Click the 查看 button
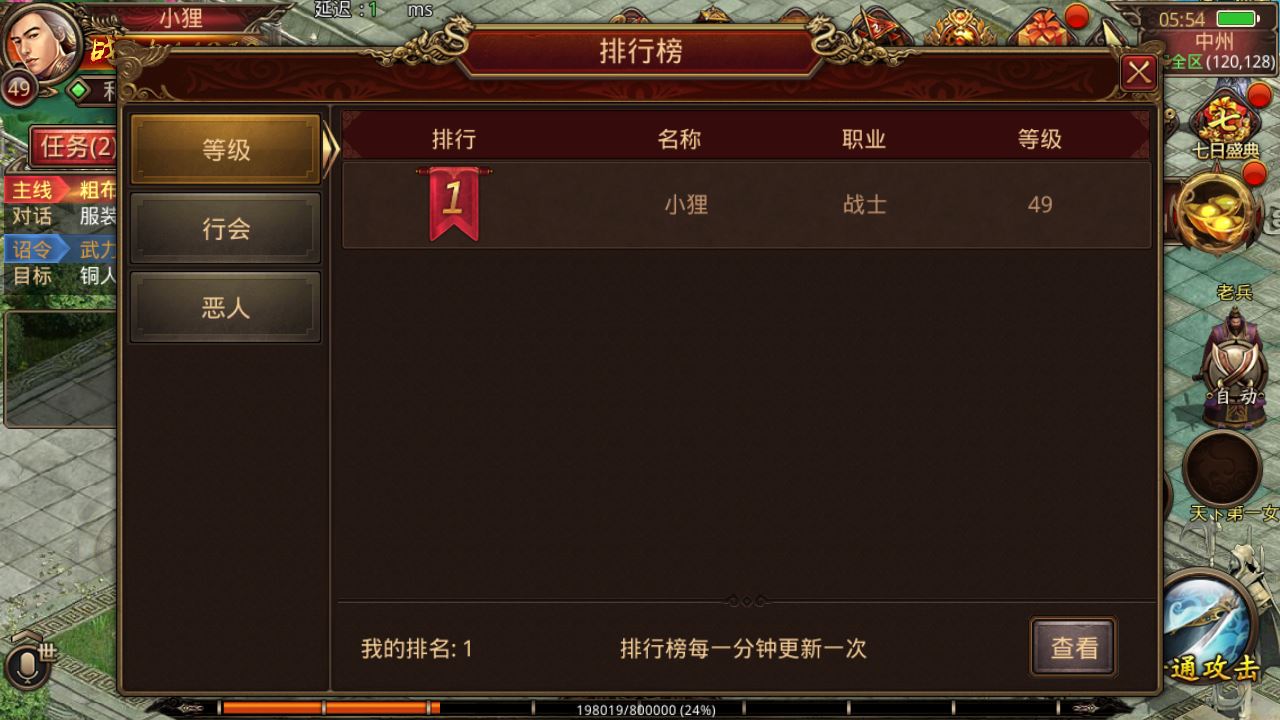1280x720 pixels. 1074,648
